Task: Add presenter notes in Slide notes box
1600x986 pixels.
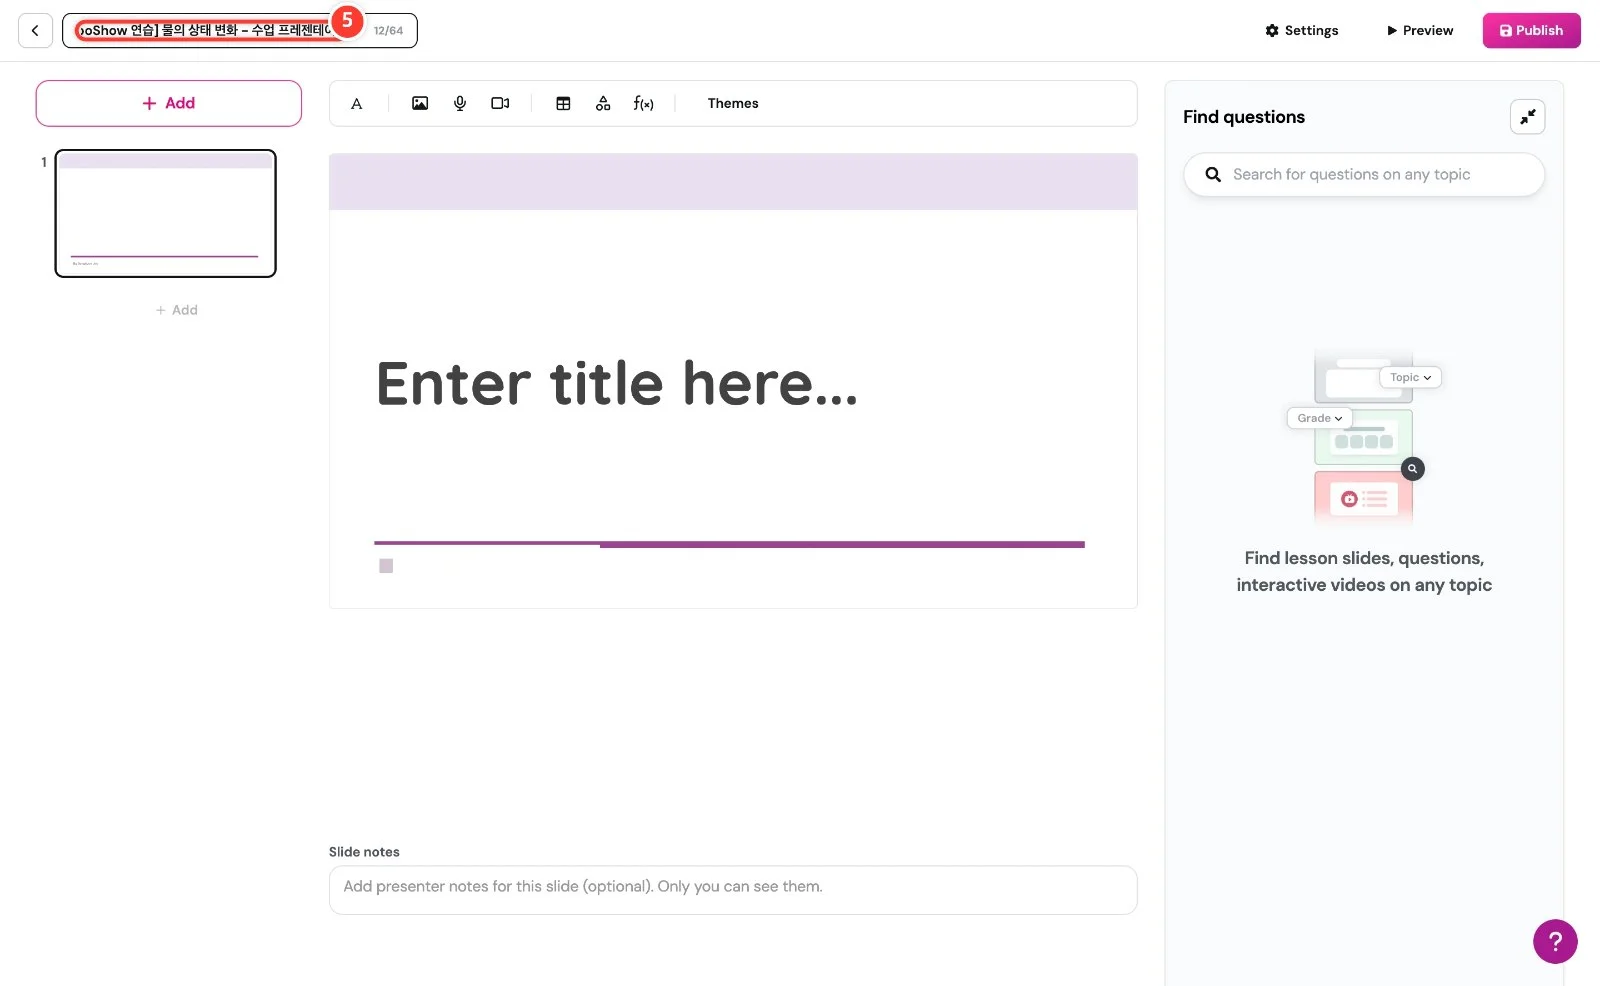Action: [733, 890]
